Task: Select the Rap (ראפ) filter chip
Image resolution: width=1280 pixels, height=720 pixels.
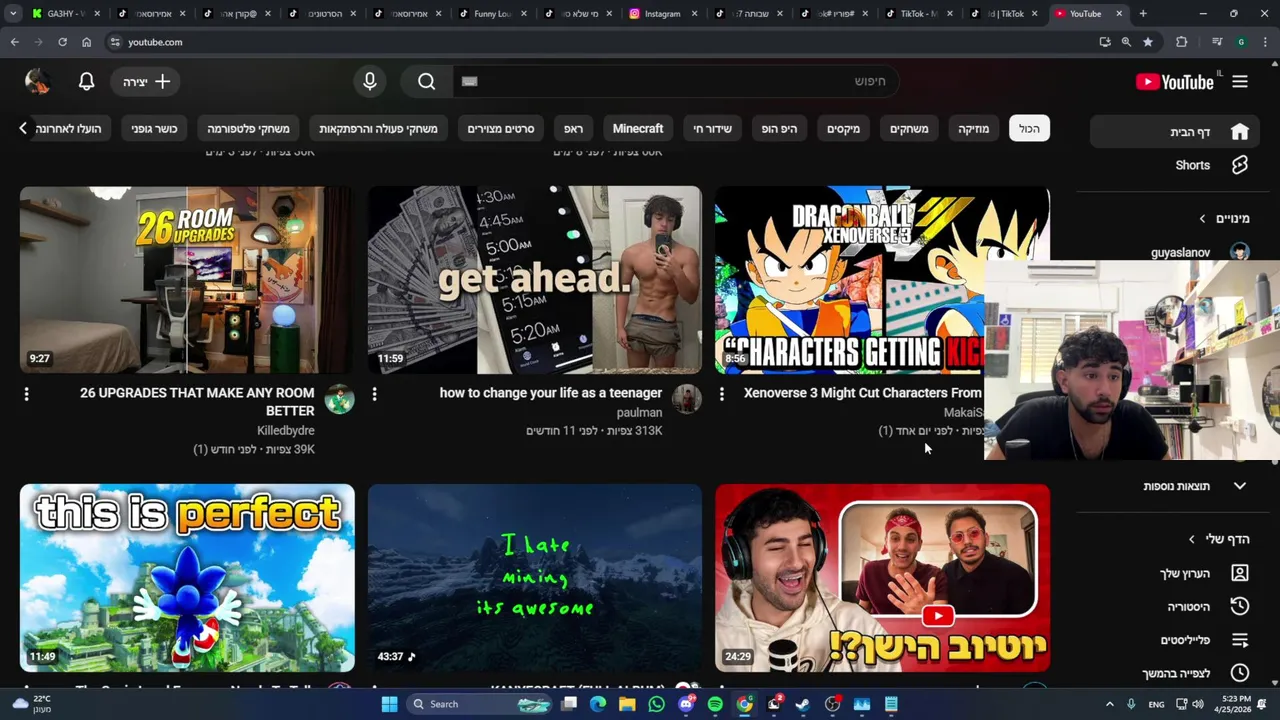Action: pos(573,129)
